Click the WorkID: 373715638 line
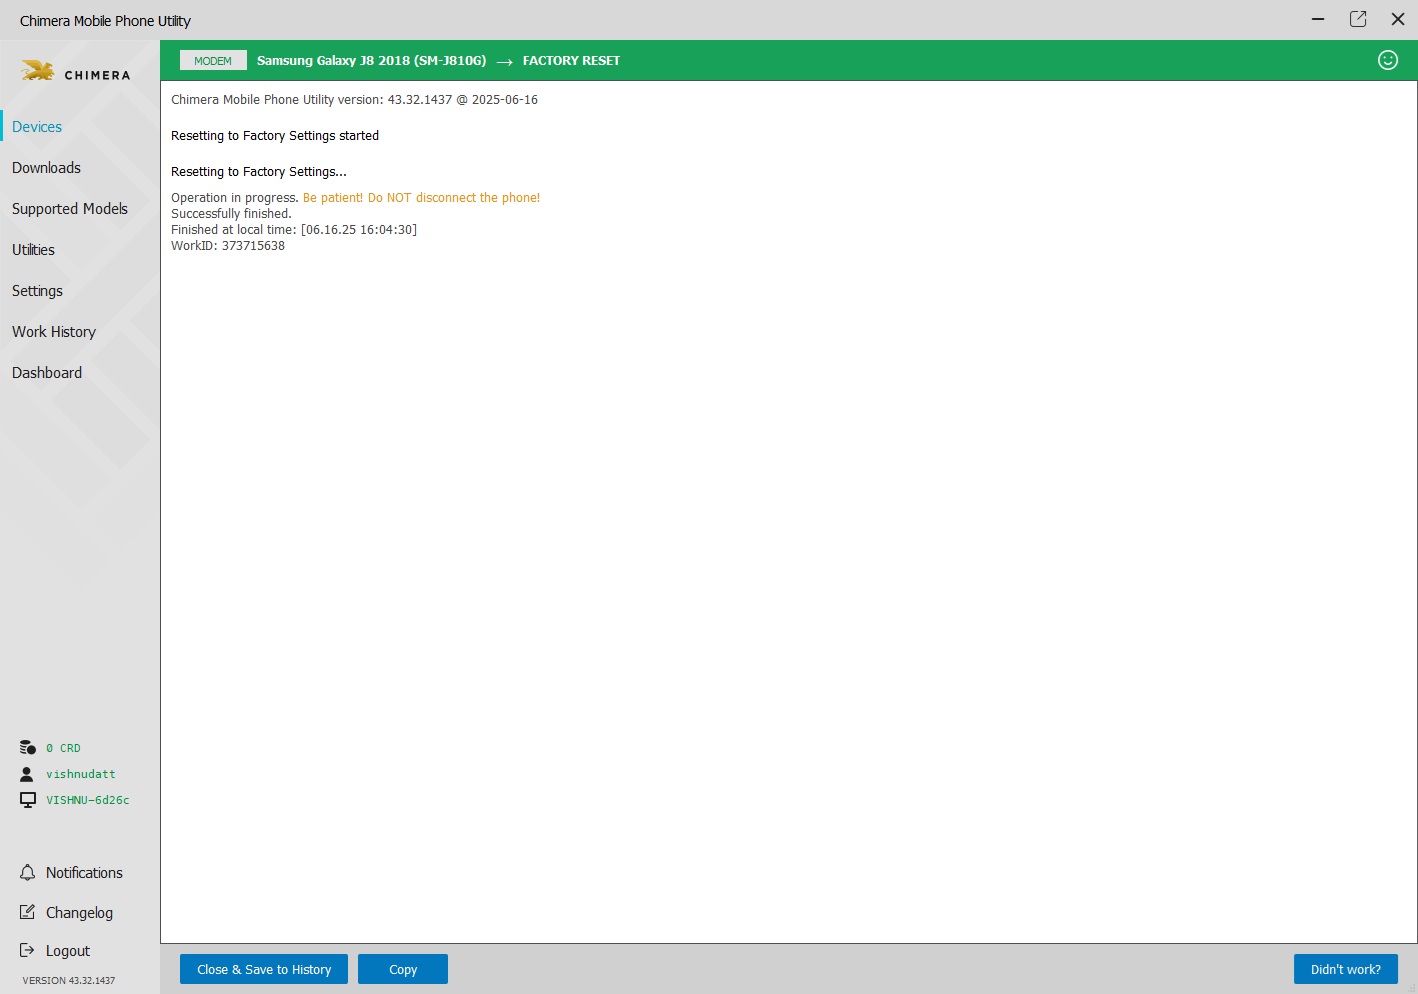 (x=228, y=246)
